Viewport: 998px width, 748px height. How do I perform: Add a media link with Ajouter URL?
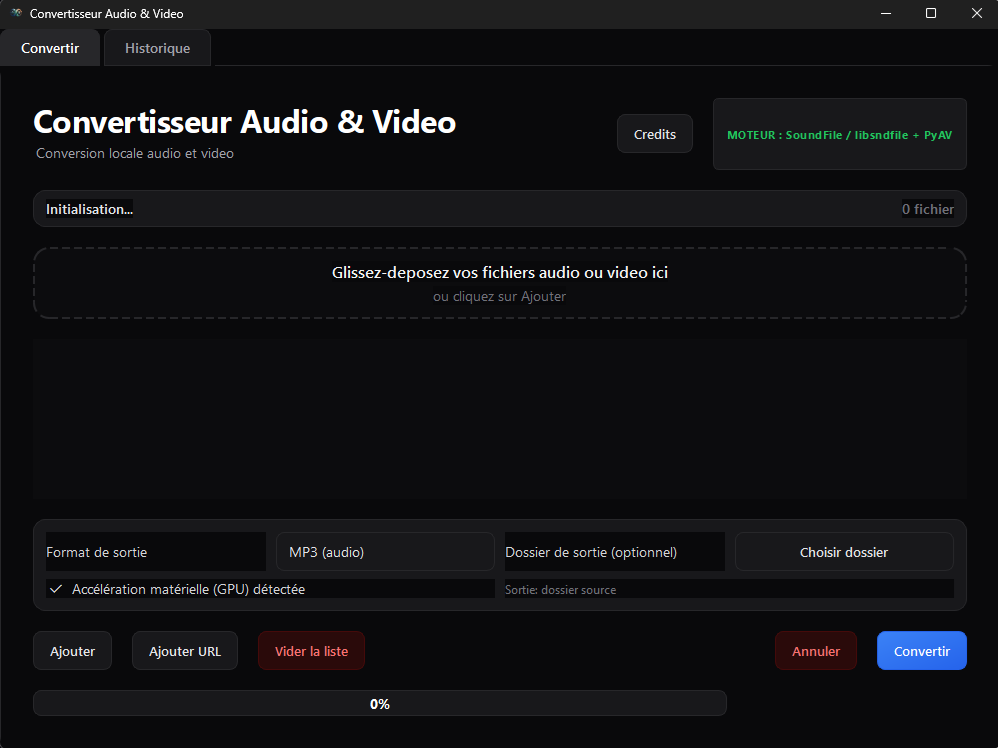pyautogui.click(x=184, y=650)
